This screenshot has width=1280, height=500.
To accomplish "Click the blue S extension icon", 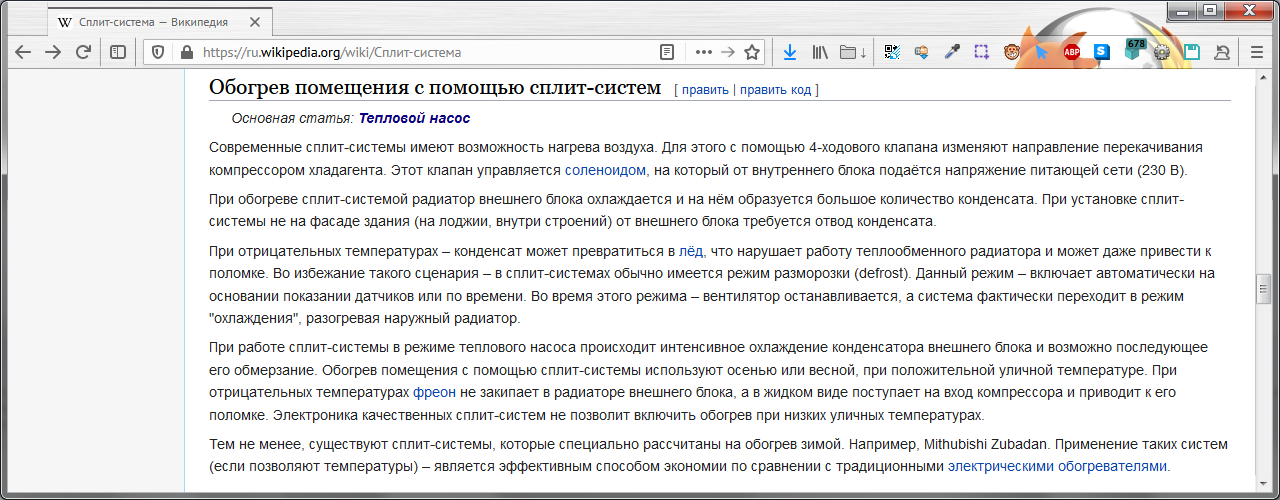I will point(1102,51).
